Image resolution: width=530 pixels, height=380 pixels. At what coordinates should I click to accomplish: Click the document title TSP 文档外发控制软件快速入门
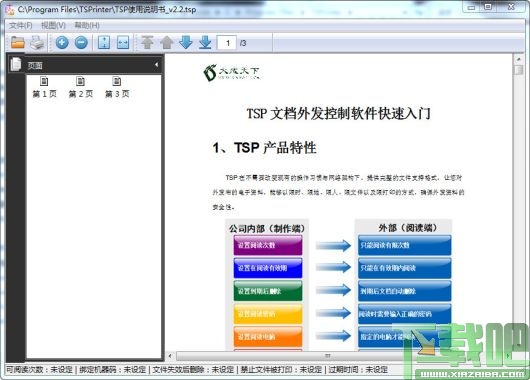[339, 114]
